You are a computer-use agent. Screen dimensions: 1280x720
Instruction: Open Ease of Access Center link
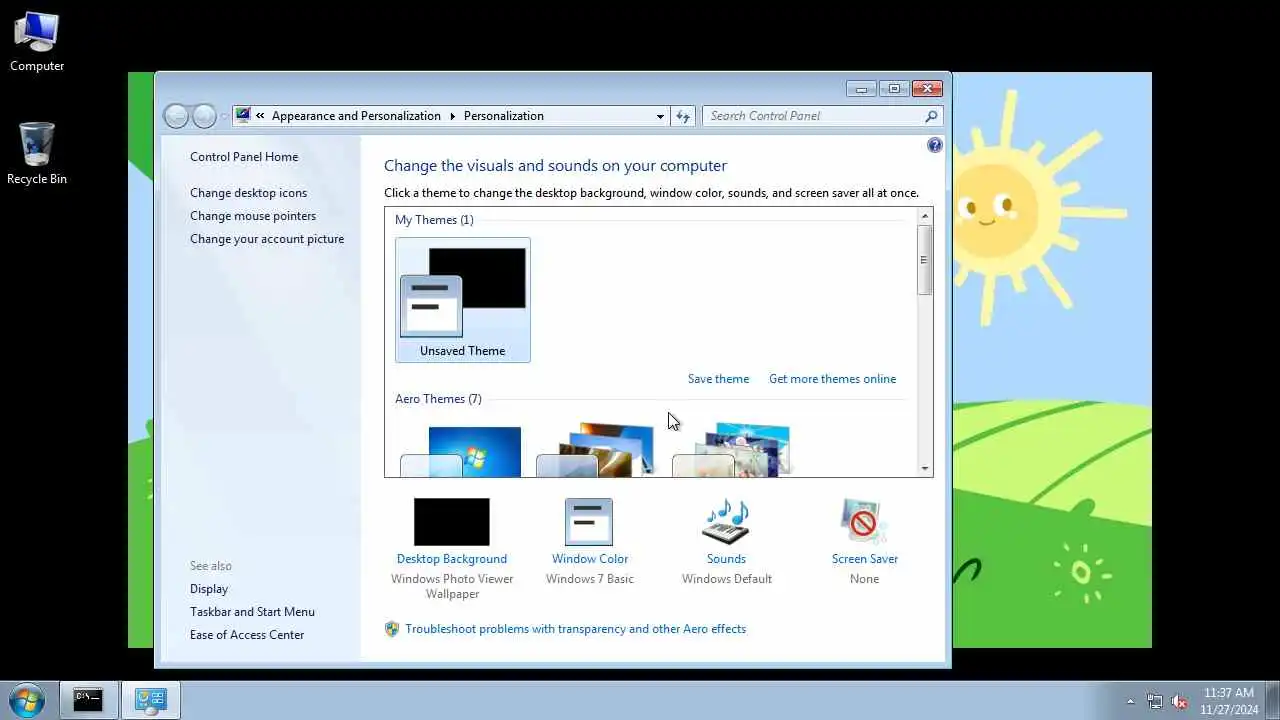coord(247,635)
